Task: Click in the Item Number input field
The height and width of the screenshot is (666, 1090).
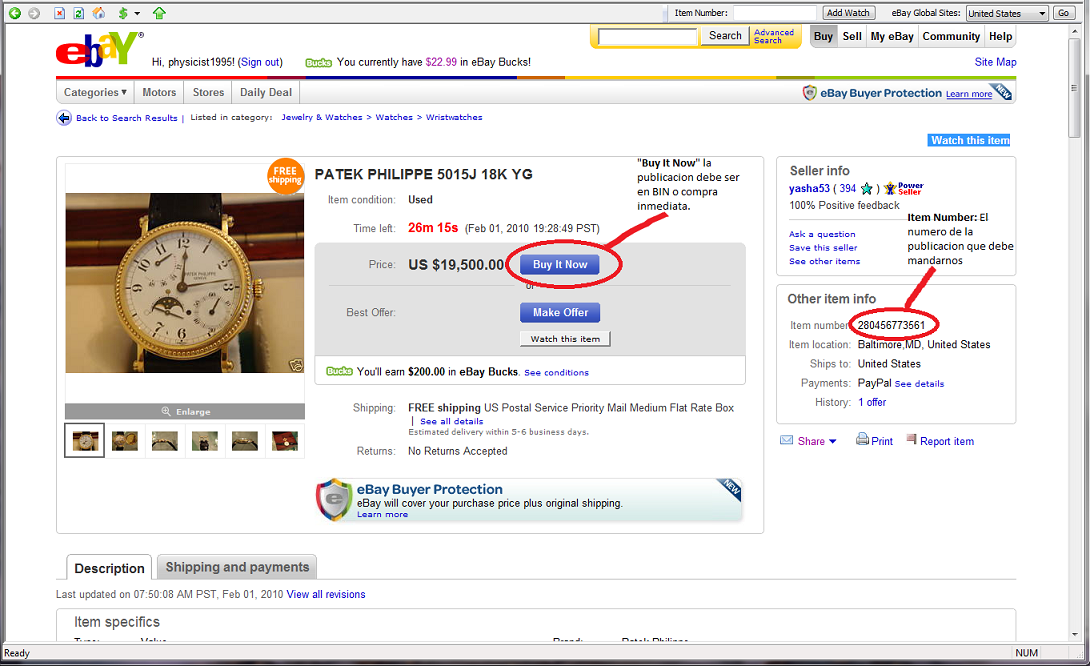Action: 774,13
